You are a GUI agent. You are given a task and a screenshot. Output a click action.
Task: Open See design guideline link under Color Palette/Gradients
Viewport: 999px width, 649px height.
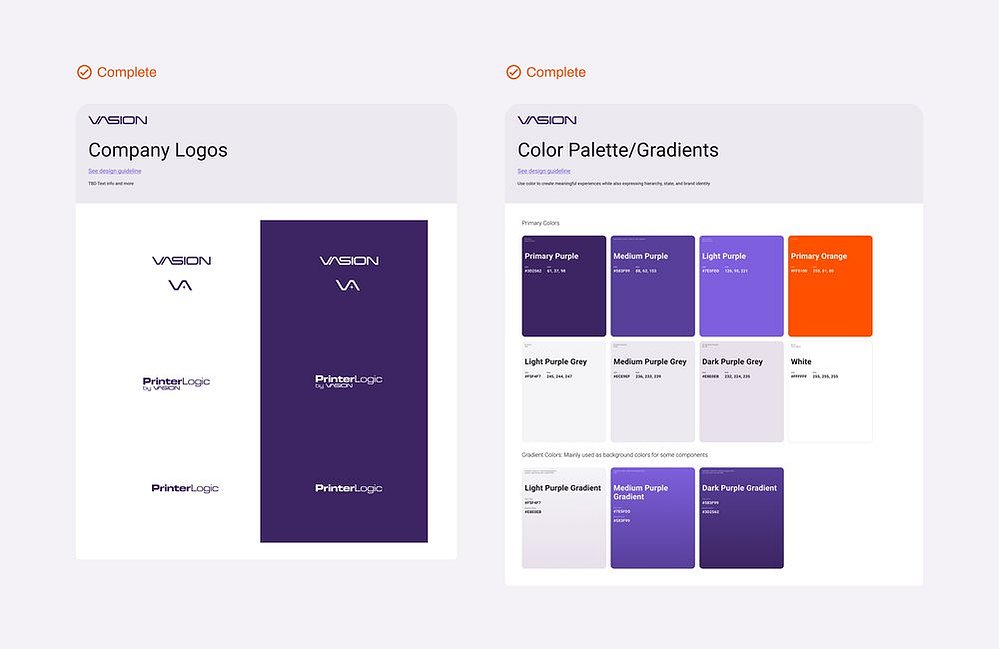[x=544, y=171]
